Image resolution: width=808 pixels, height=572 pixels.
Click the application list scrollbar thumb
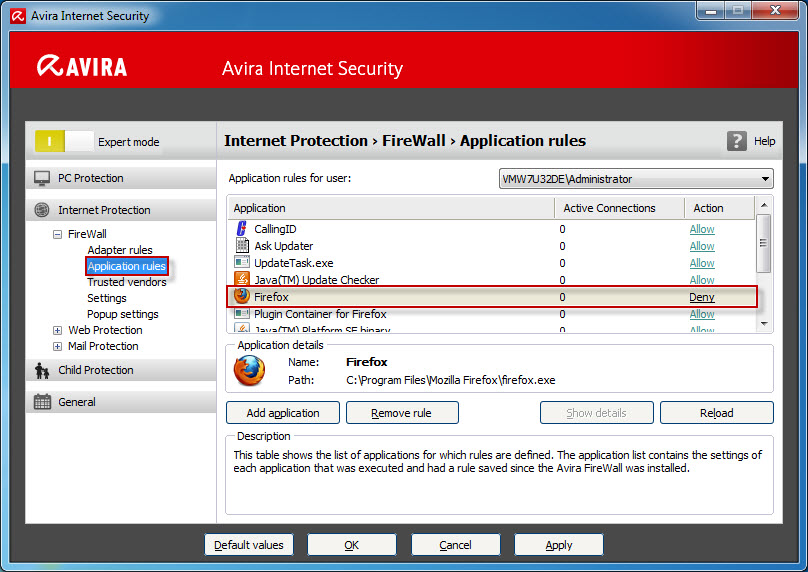click(x=764, y=243)
